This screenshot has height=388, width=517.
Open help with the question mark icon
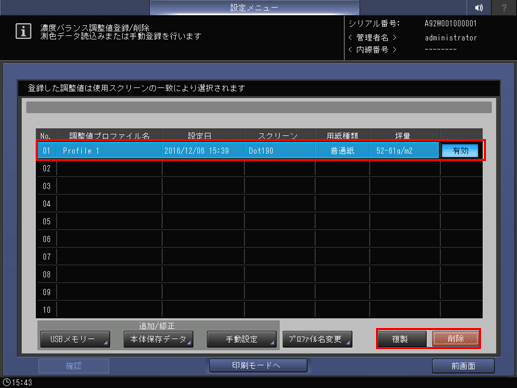504,7
